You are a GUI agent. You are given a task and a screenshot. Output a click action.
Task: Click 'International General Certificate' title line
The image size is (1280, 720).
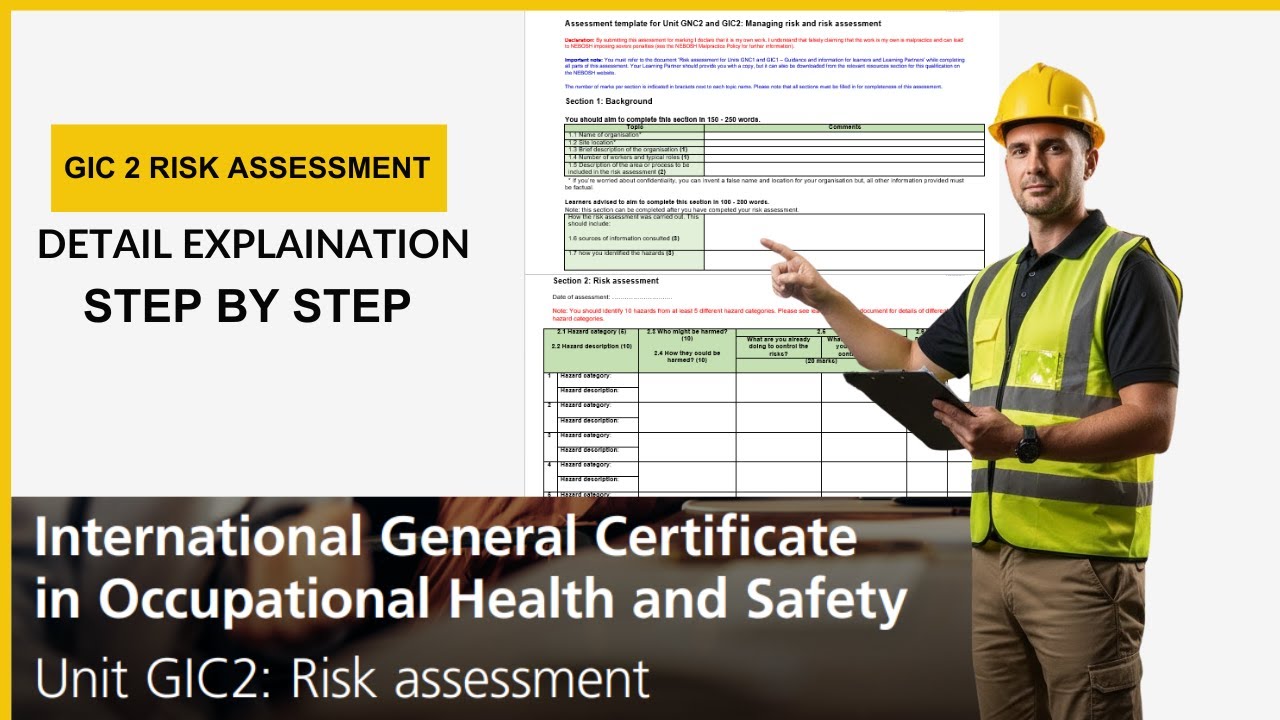coord(446,538)
